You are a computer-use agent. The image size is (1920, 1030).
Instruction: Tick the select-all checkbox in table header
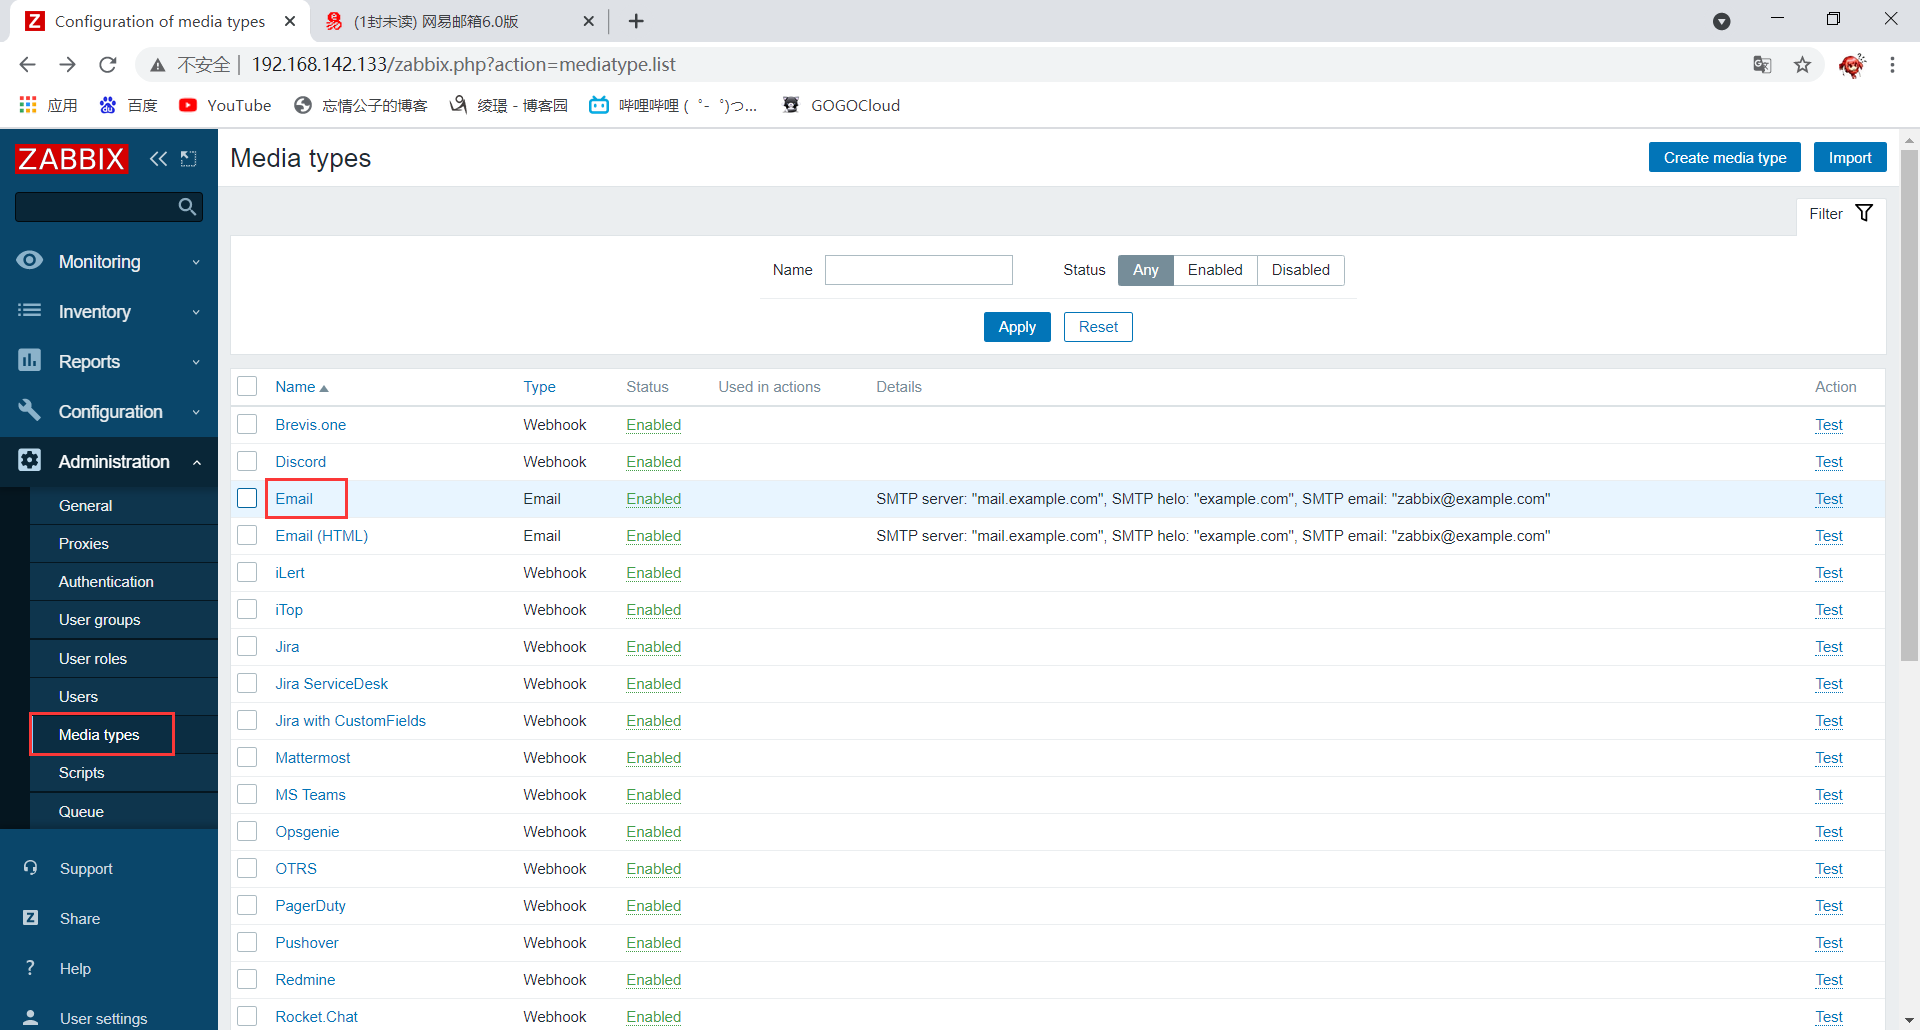(x=247, y=386)
